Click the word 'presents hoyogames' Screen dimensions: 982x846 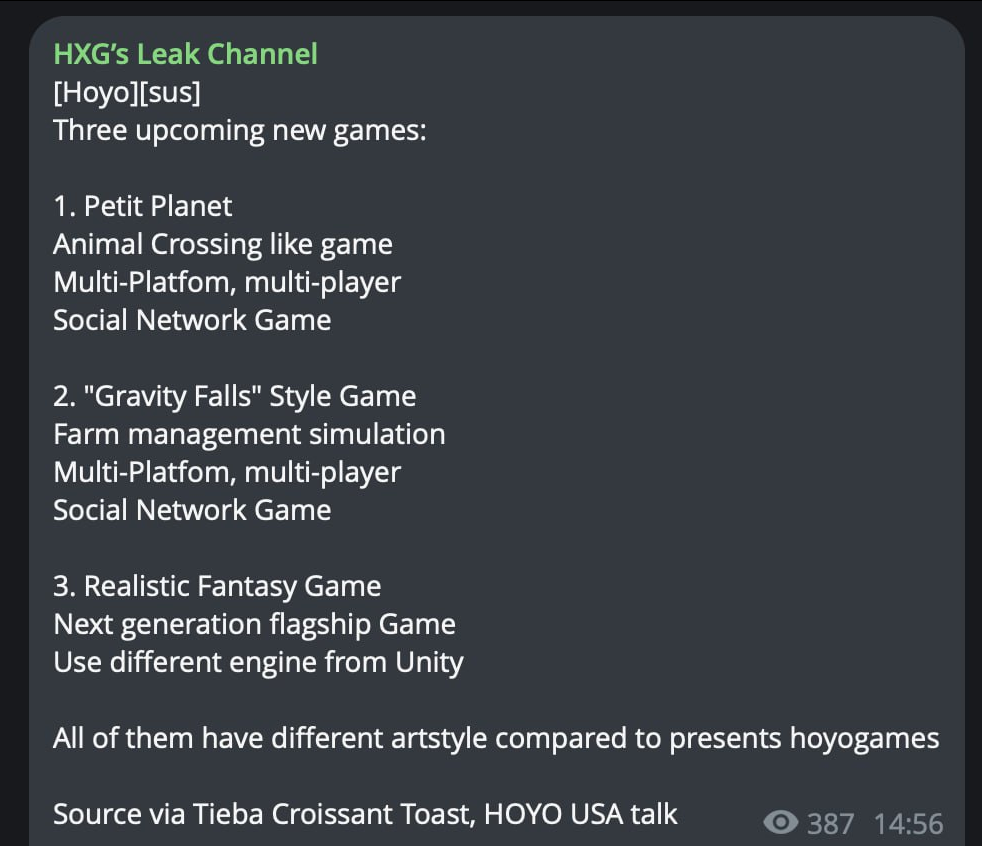pyautogui.click(x=804, y=739)
